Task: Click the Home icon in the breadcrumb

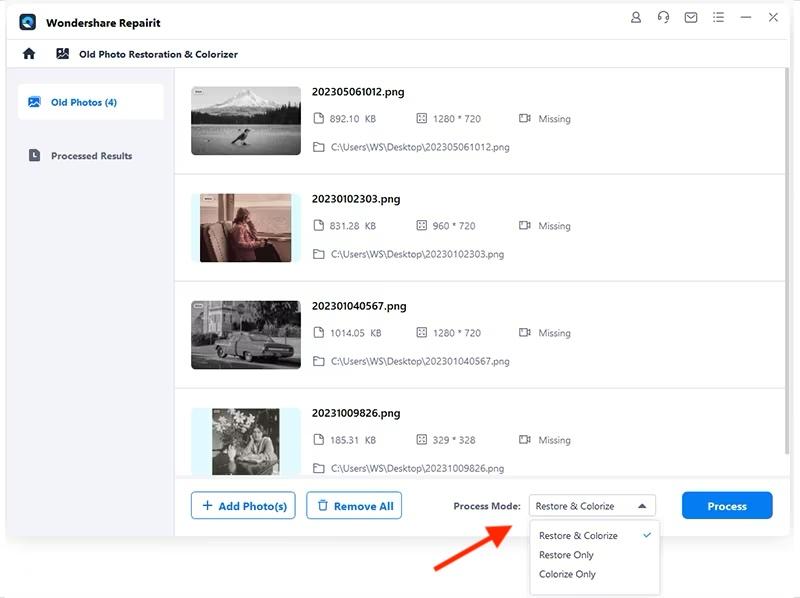Action: (x=29, y=54)
